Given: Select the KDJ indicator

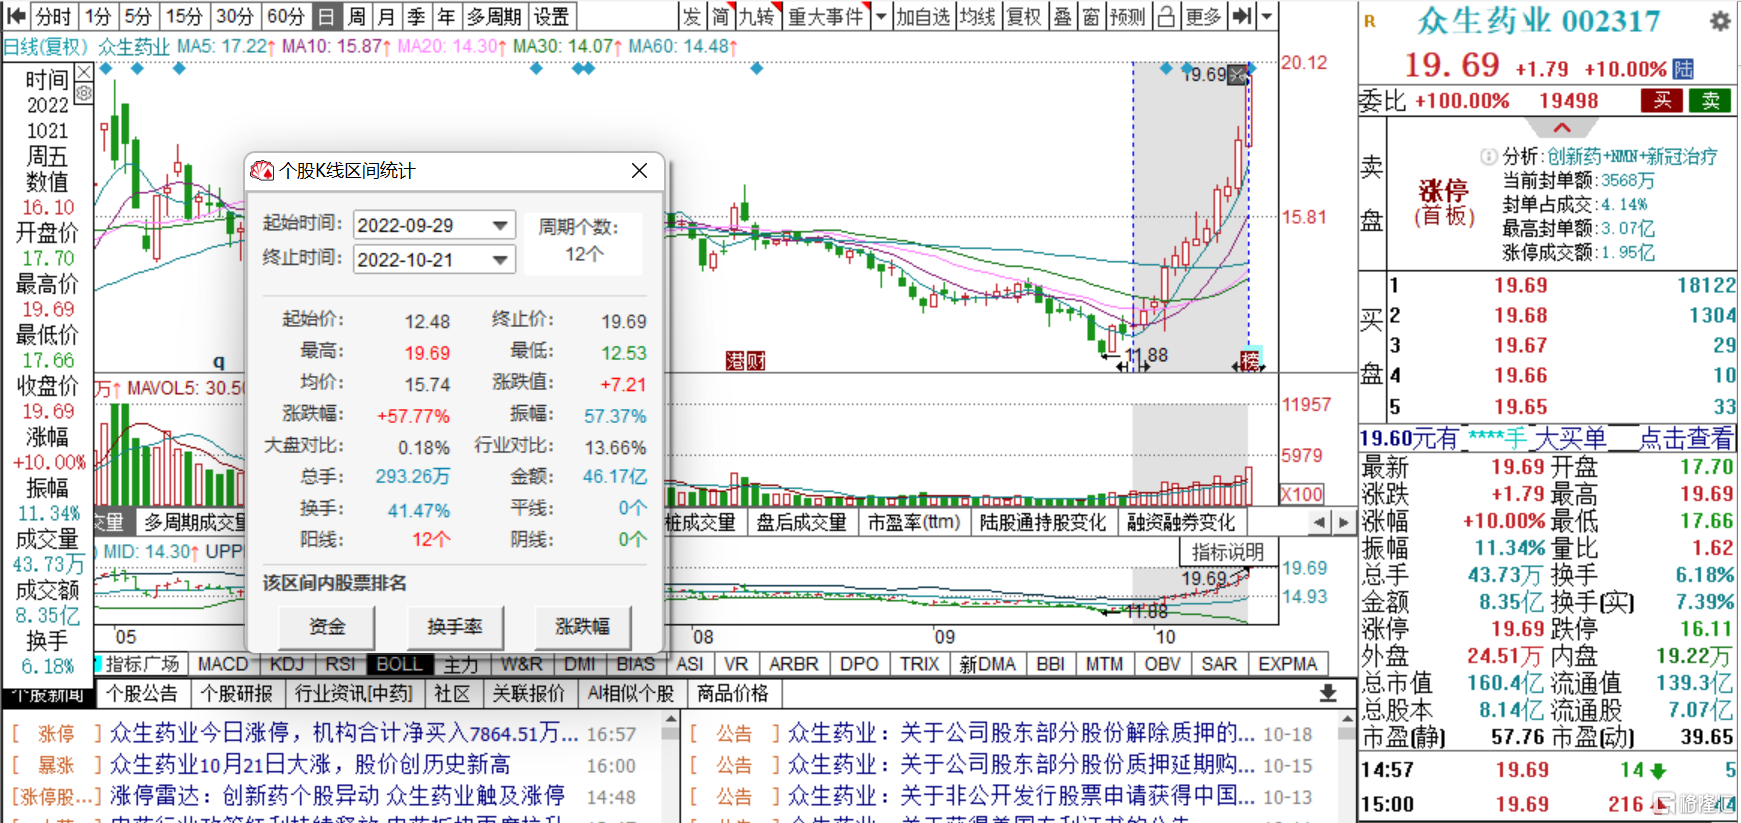Looking at the screenshot, I should (x=287, y=664).
